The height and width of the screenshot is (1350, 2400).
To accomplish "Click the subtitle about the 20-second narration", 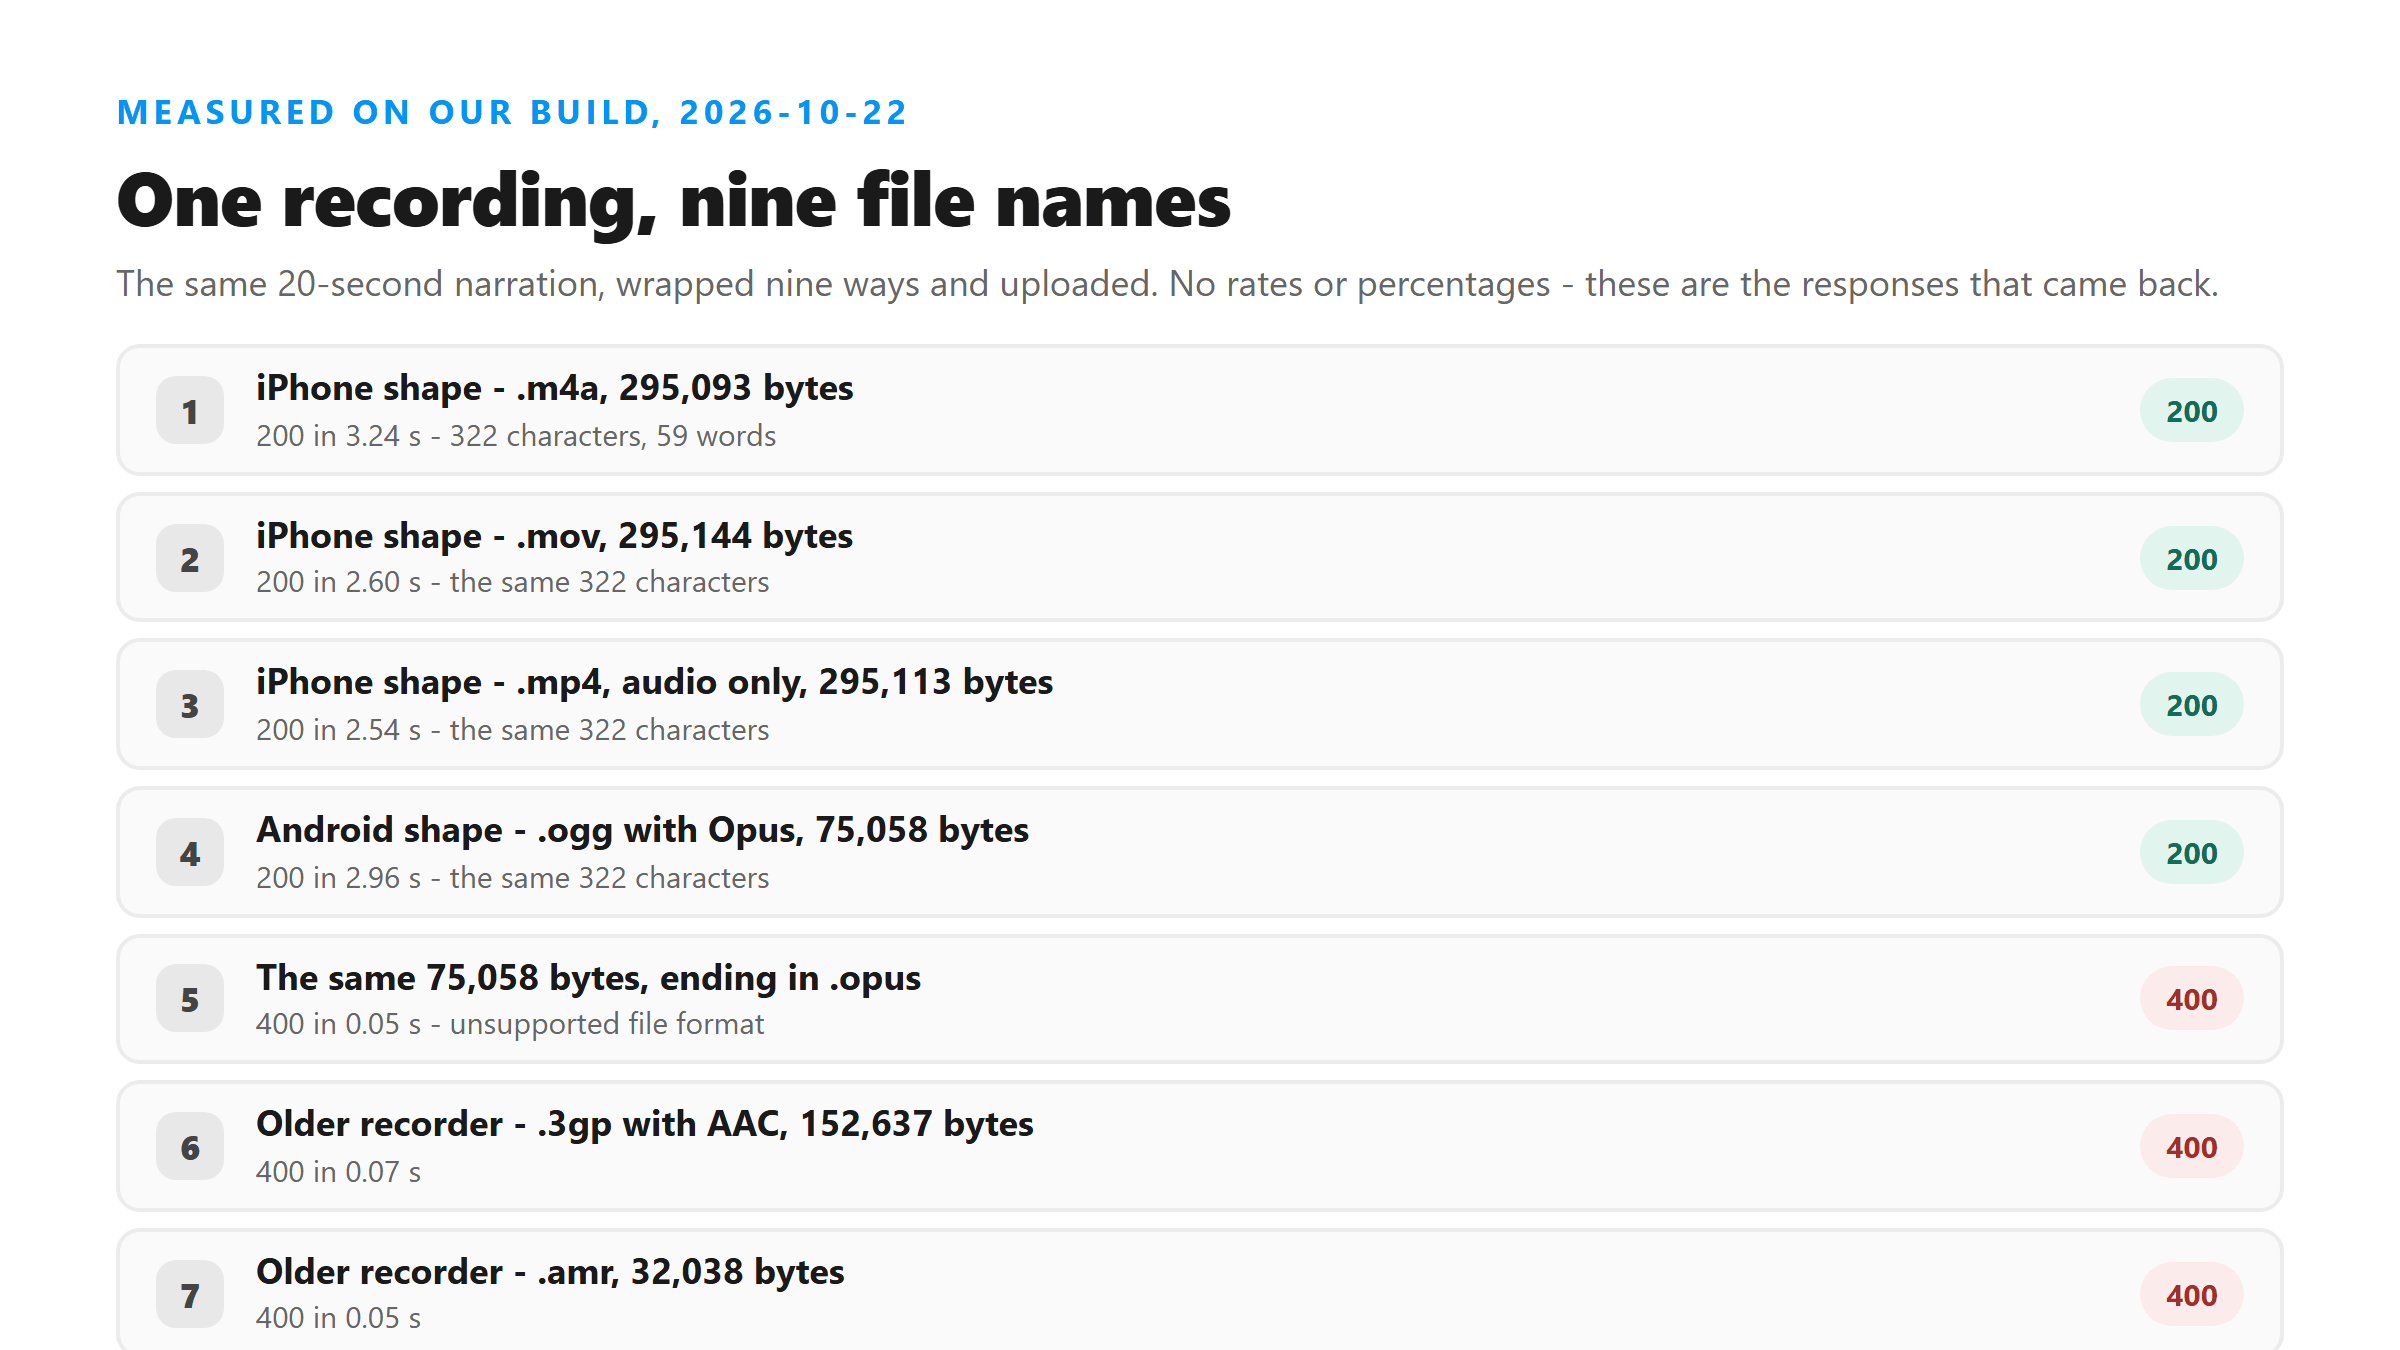I will pyautogui.click(x=1167, y=284).
